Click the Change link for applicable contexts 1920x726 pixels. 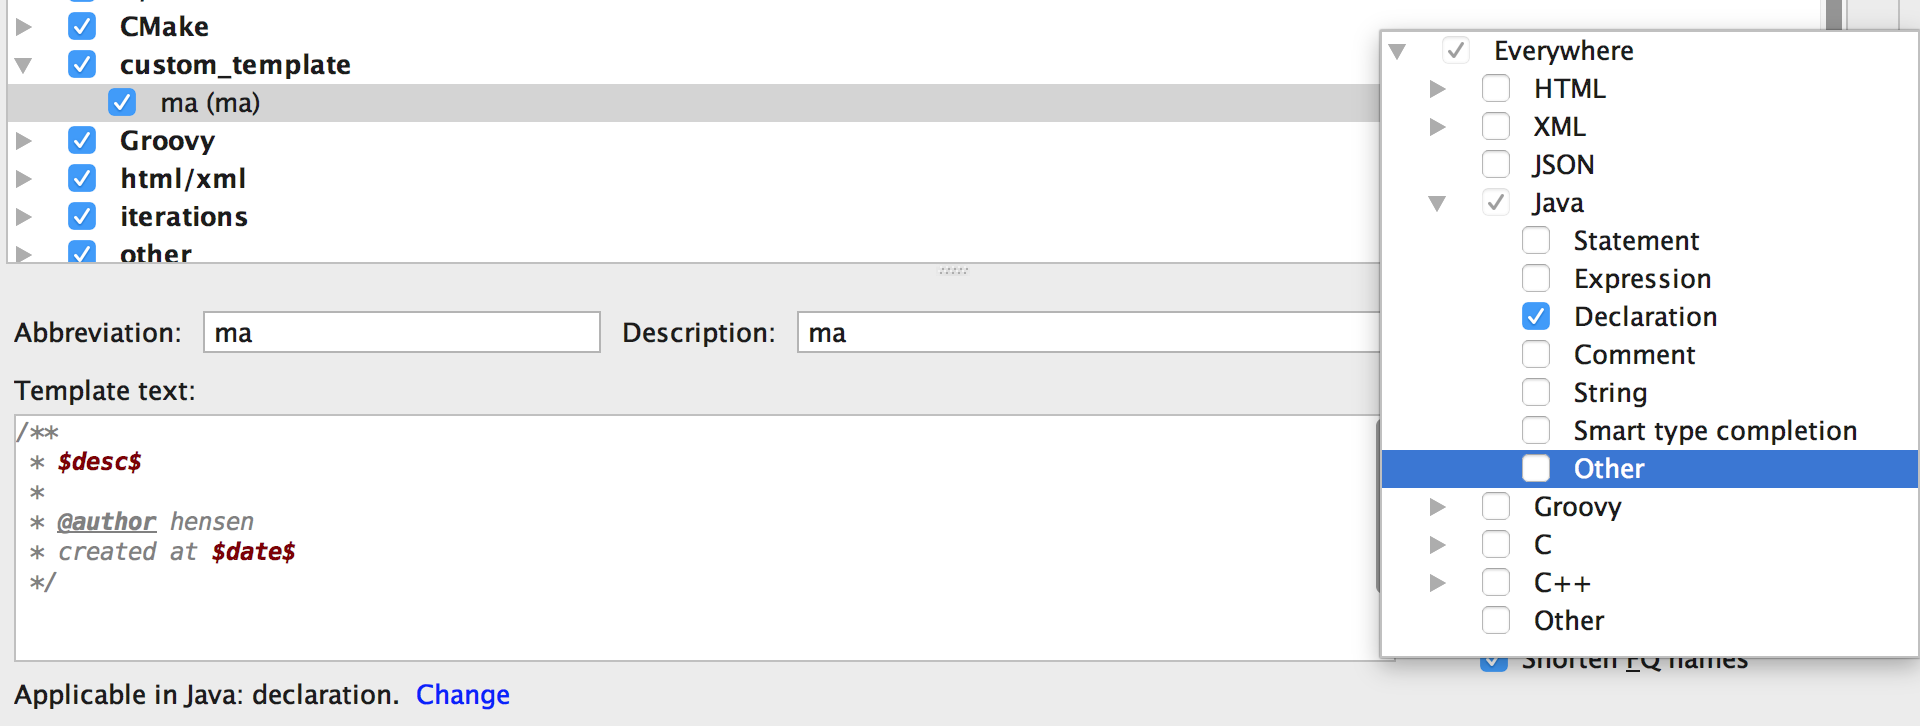pyautogui.click(x=463, y=694)
